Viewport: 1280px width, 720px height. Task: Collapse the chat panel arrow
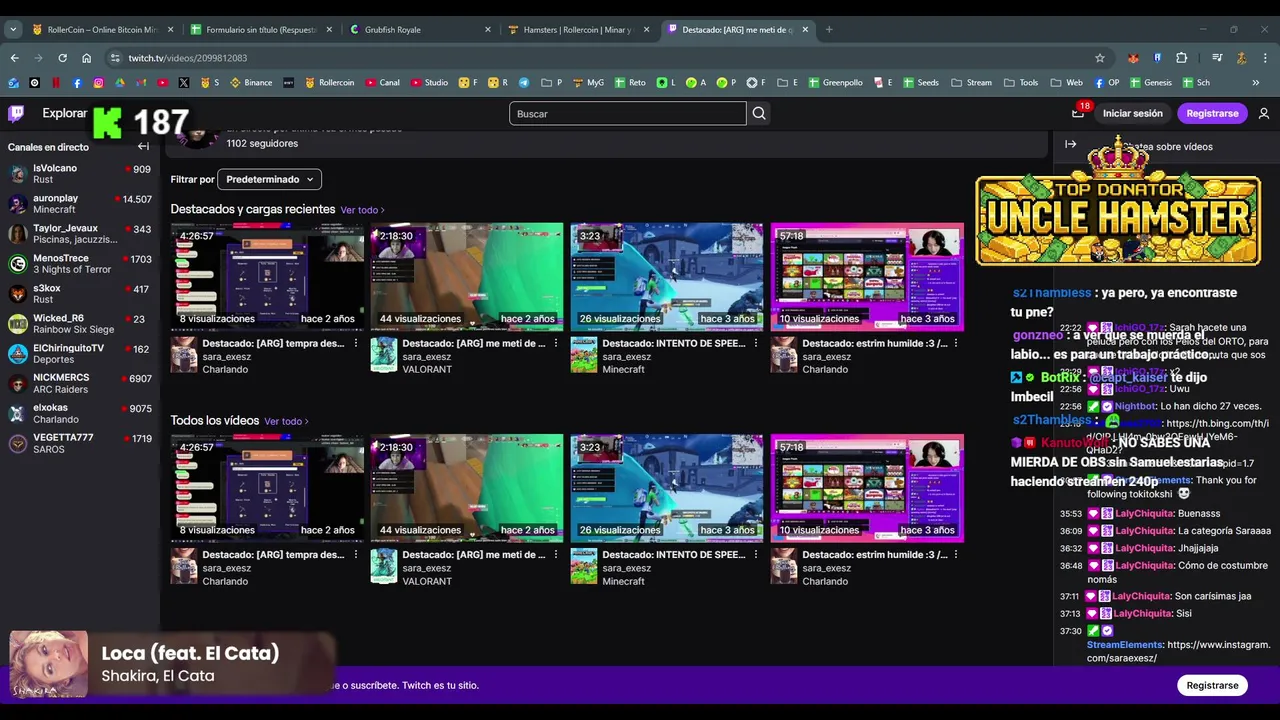(x=1070, y=144)
